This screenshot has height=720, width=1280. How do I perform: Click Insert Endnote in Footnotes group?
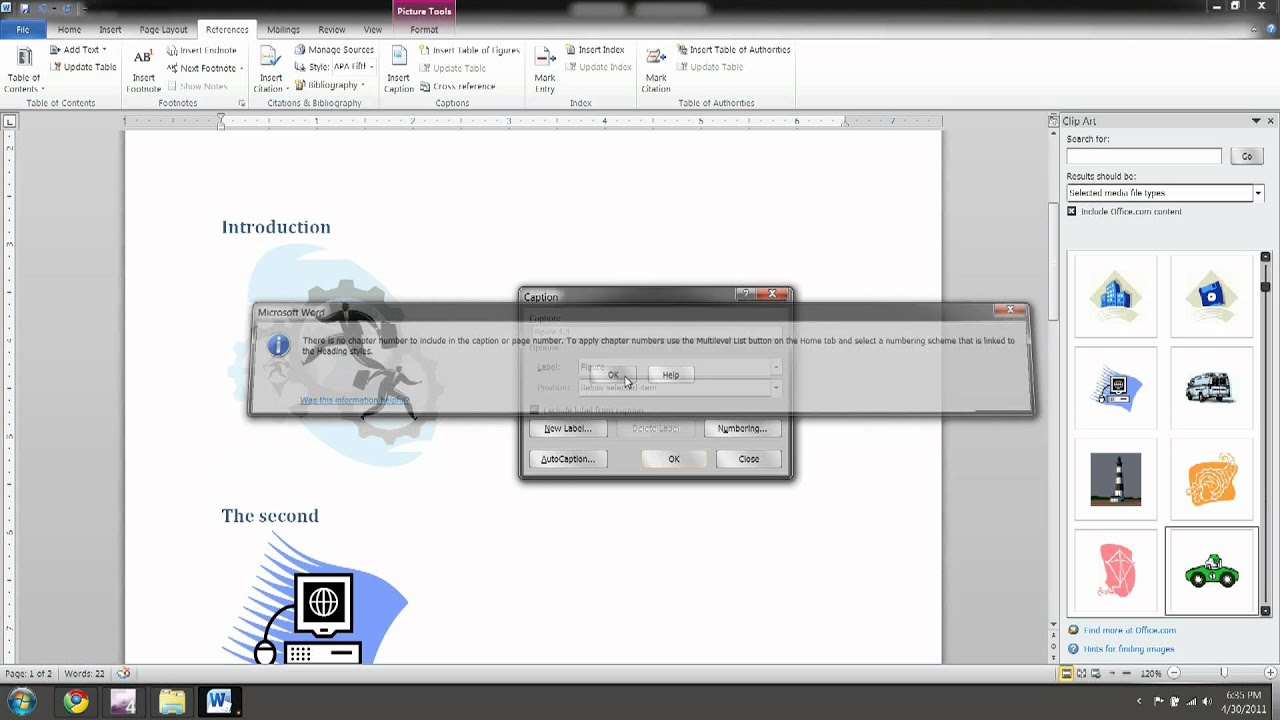tap(202, 50)
